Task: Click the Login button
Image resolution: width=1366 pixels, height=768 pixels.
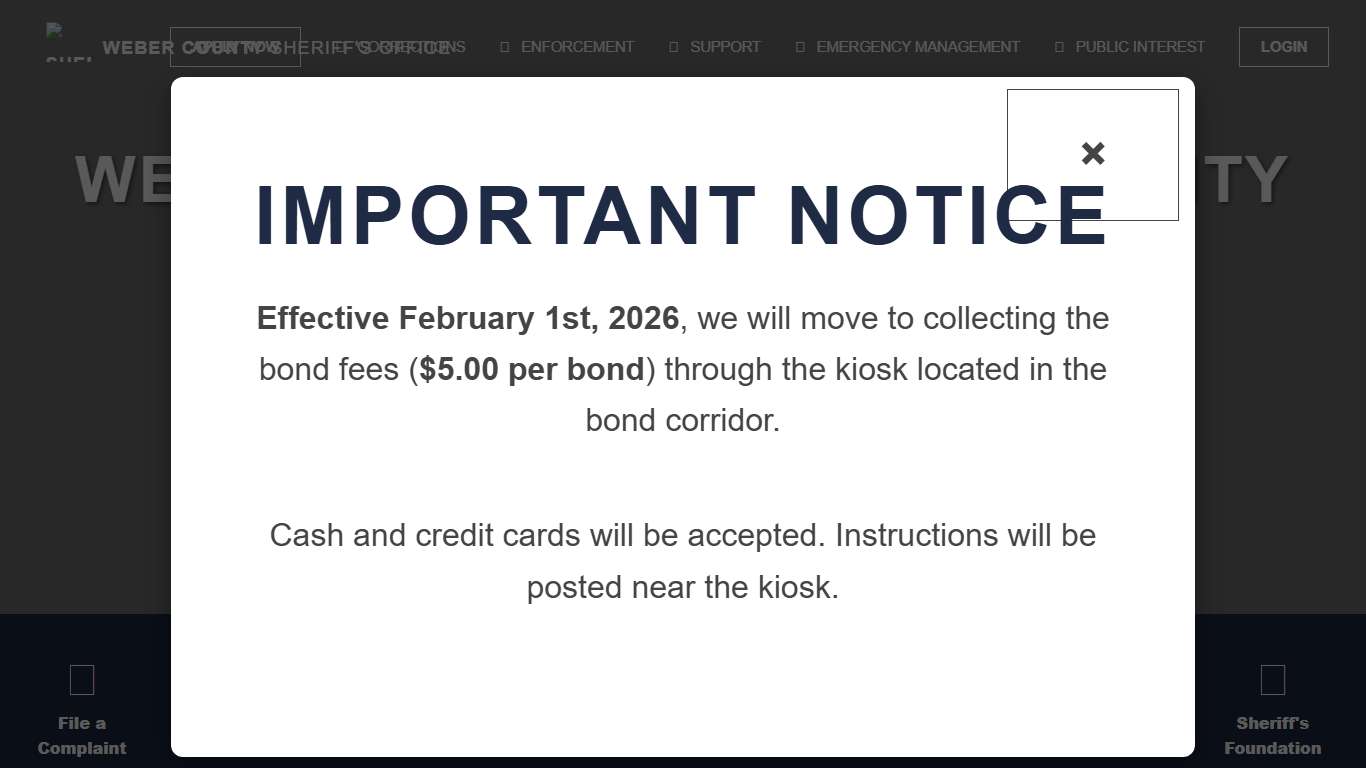Action: click(x=1283, y=47)
